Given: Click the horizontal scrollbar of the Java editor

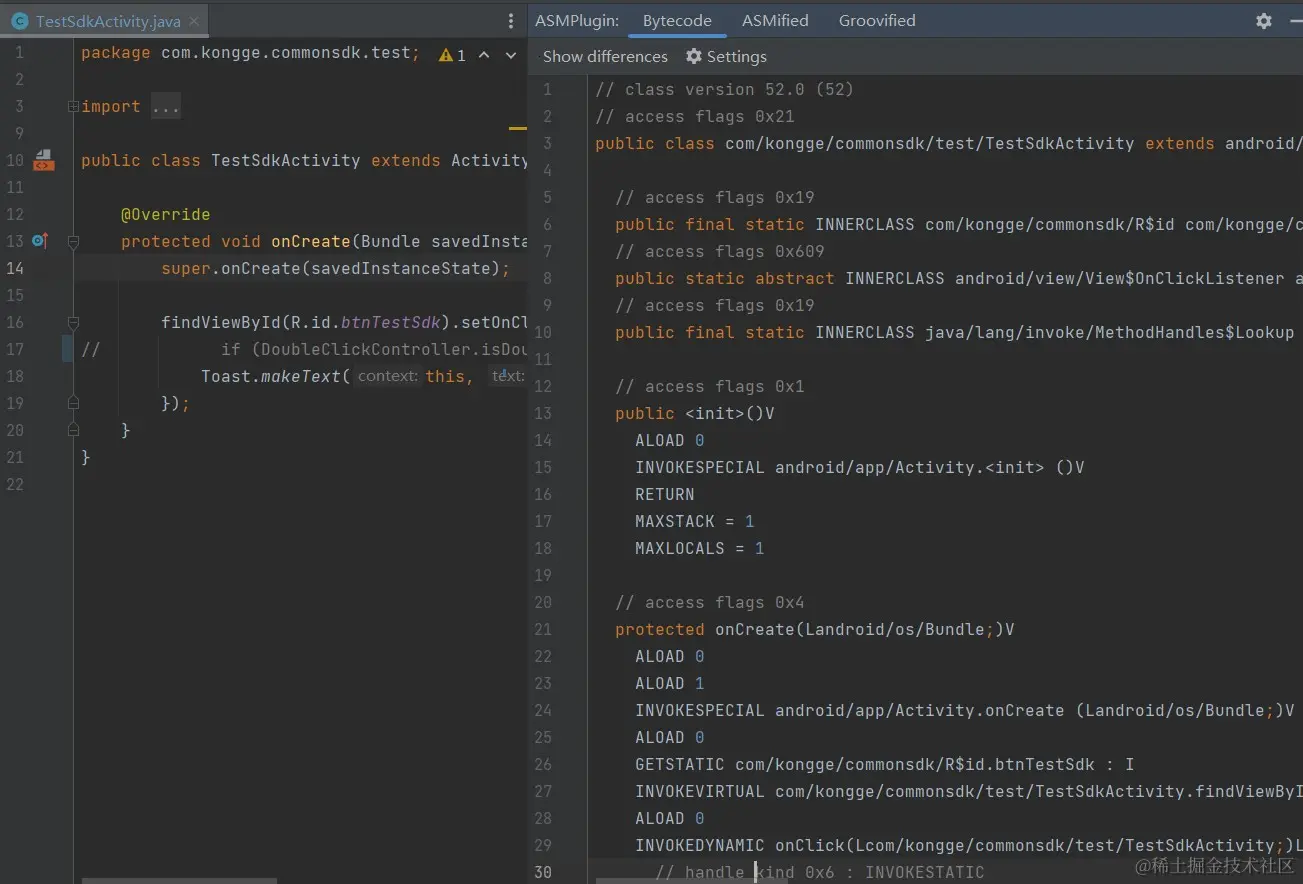Looking at the screenshot, I should pos(179,881).
